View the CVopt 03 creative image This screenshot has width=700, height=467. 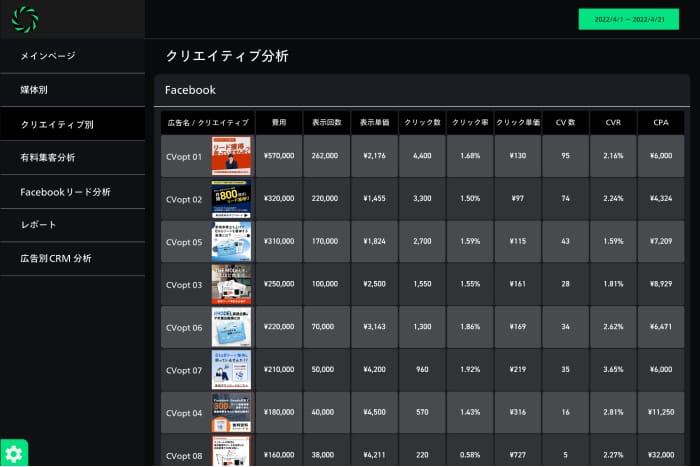point(231,285)
